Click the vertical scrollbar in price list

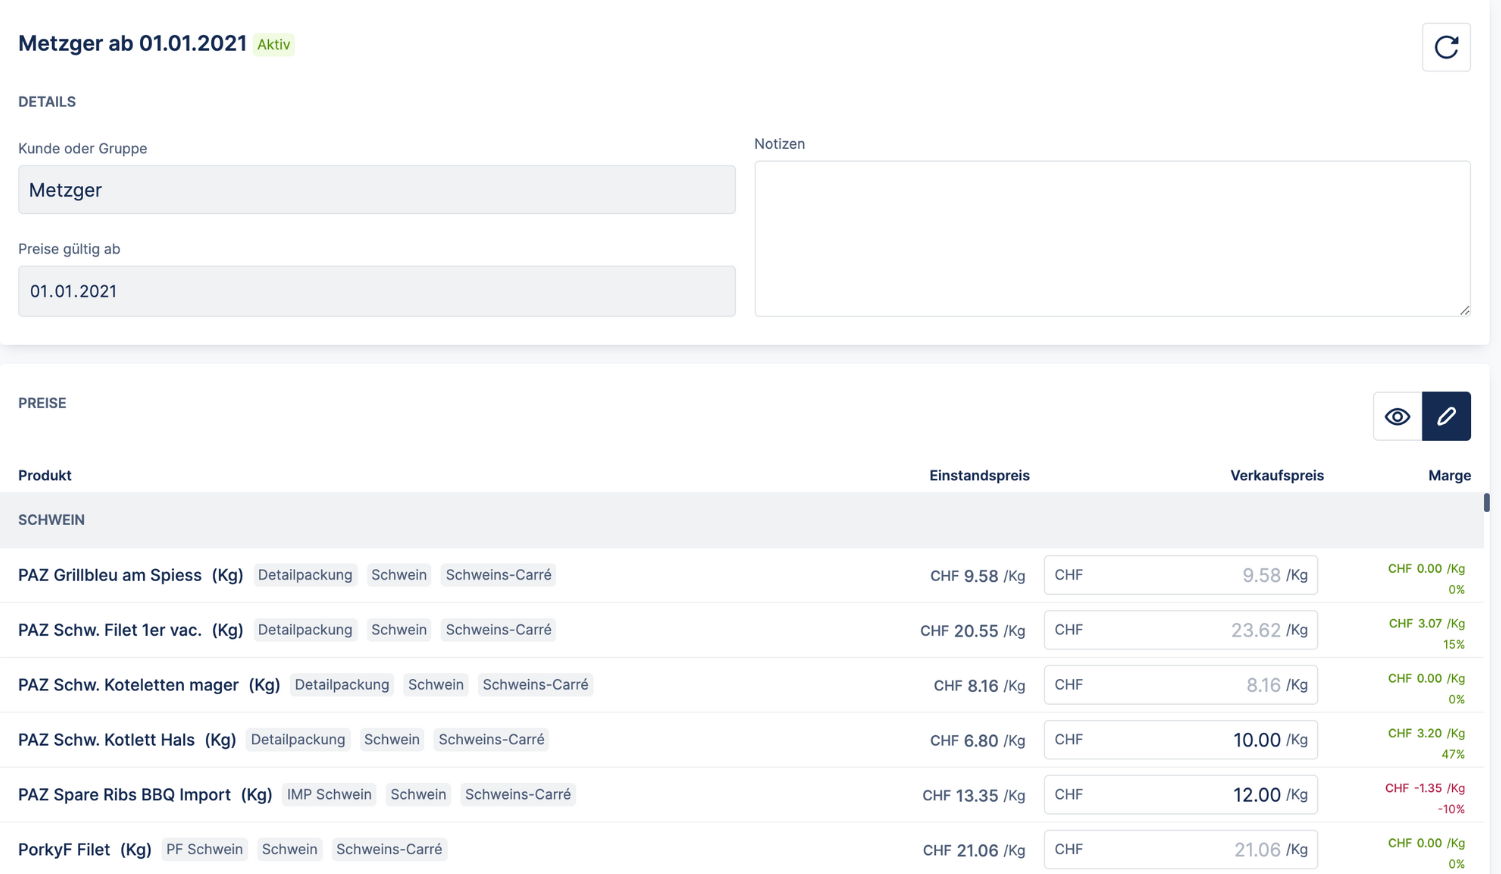1486,502
